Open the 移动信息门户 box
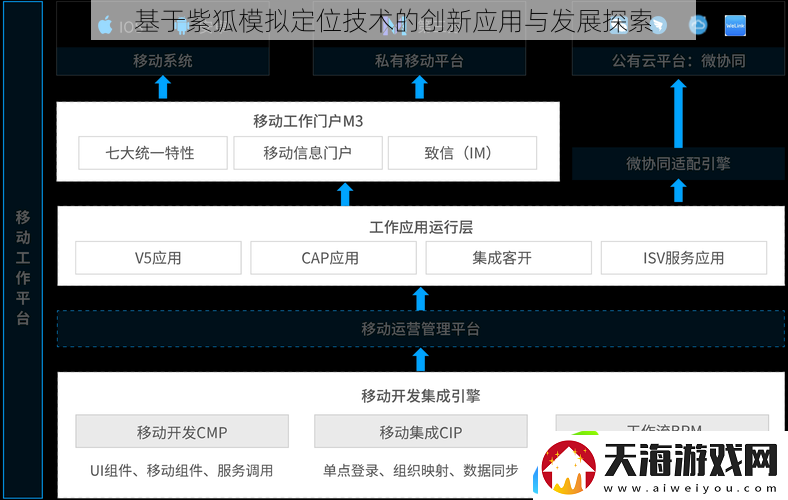 [308, 153]
